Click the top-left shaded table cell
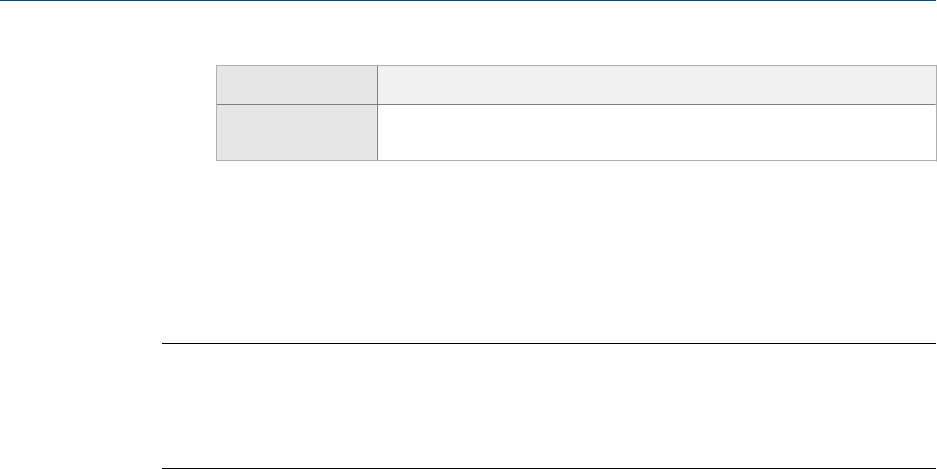937x469 pixels. pos(297,85)
